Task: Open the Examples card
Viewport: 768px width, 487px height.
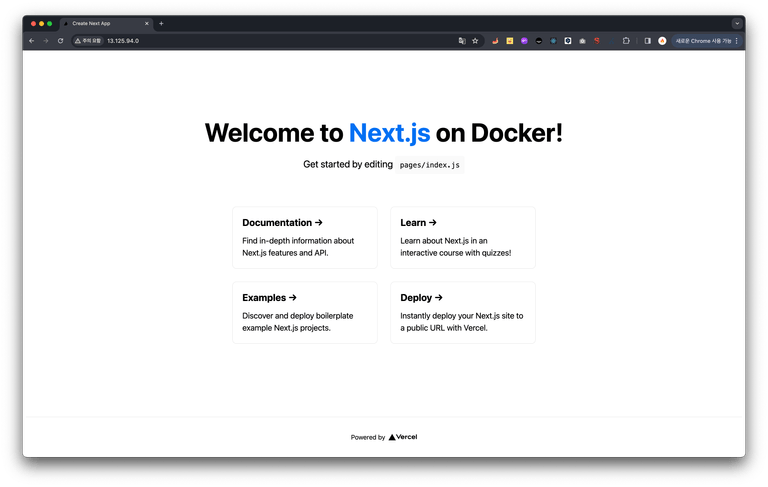Action: (x=304, y=312)
